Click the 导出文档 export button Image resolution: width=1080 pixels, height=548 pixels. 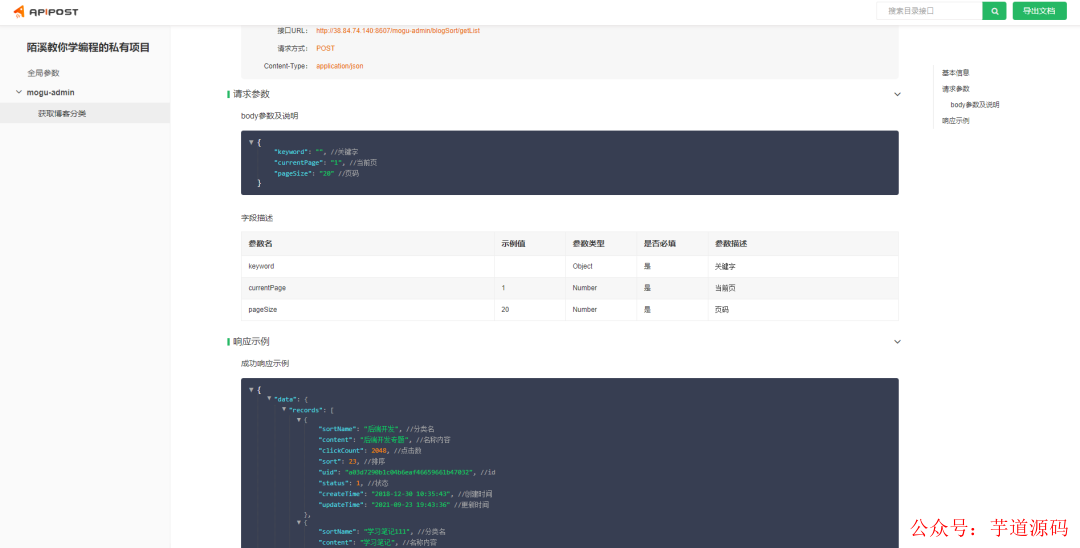pos(1039,11)
